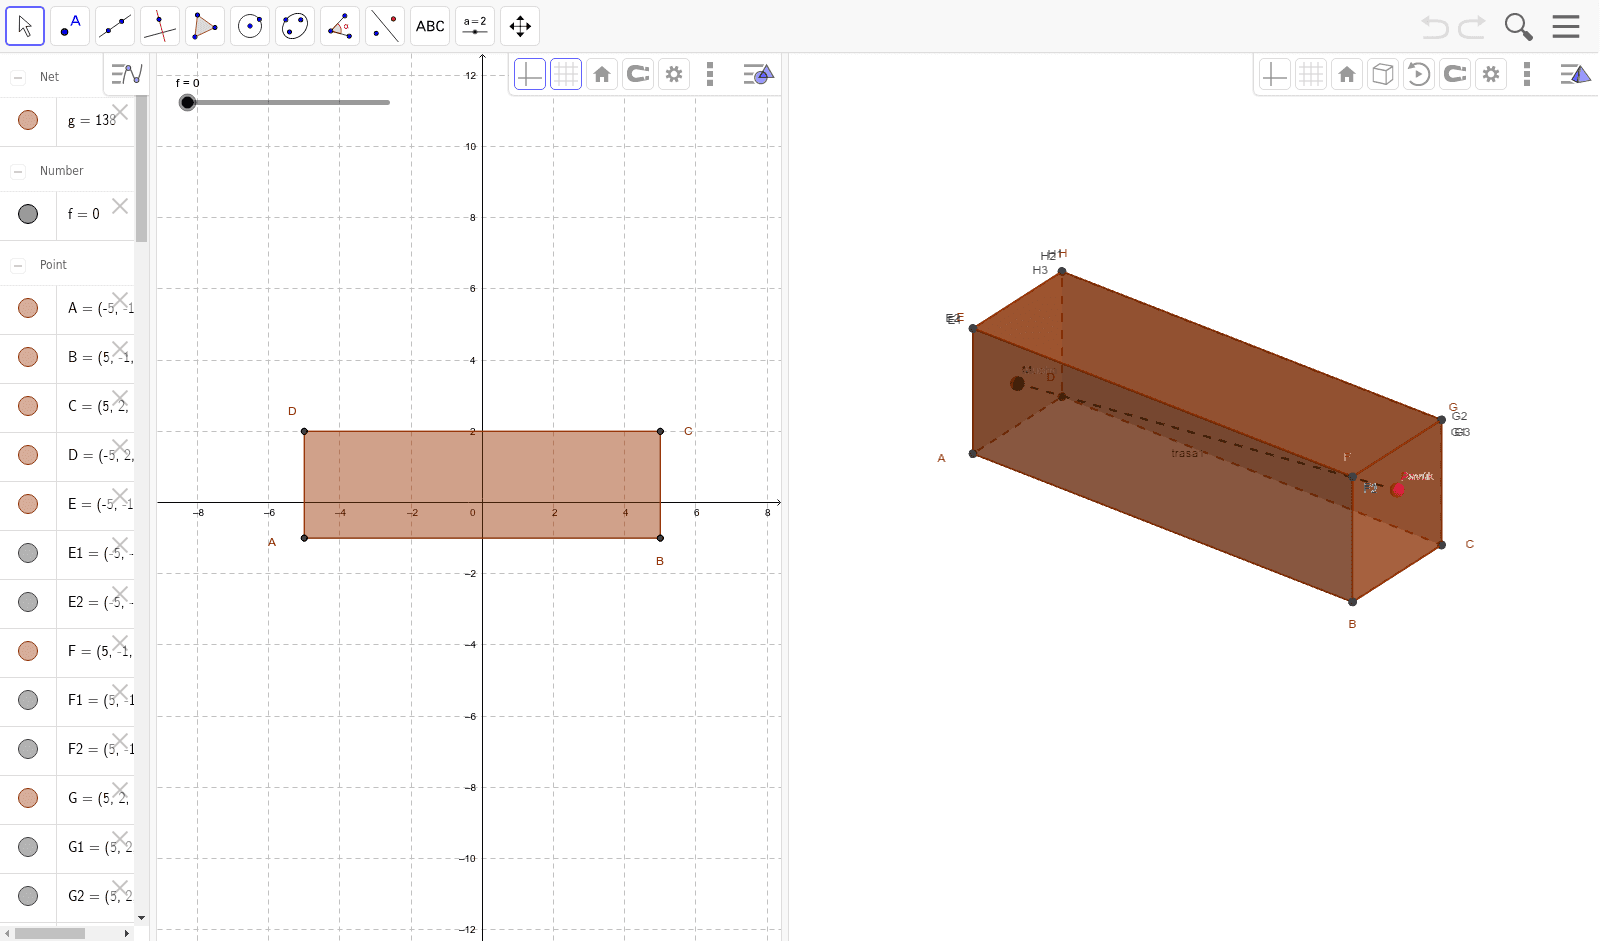Viewport: 1600px width, 943px height.
Task: Toggle visibility of point B
Action: (x=28, y=357)
